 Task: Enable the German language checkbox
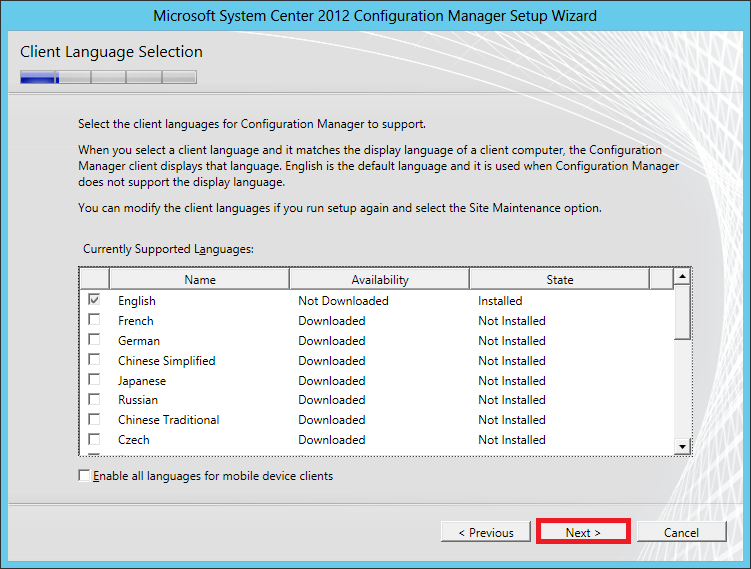94,341
